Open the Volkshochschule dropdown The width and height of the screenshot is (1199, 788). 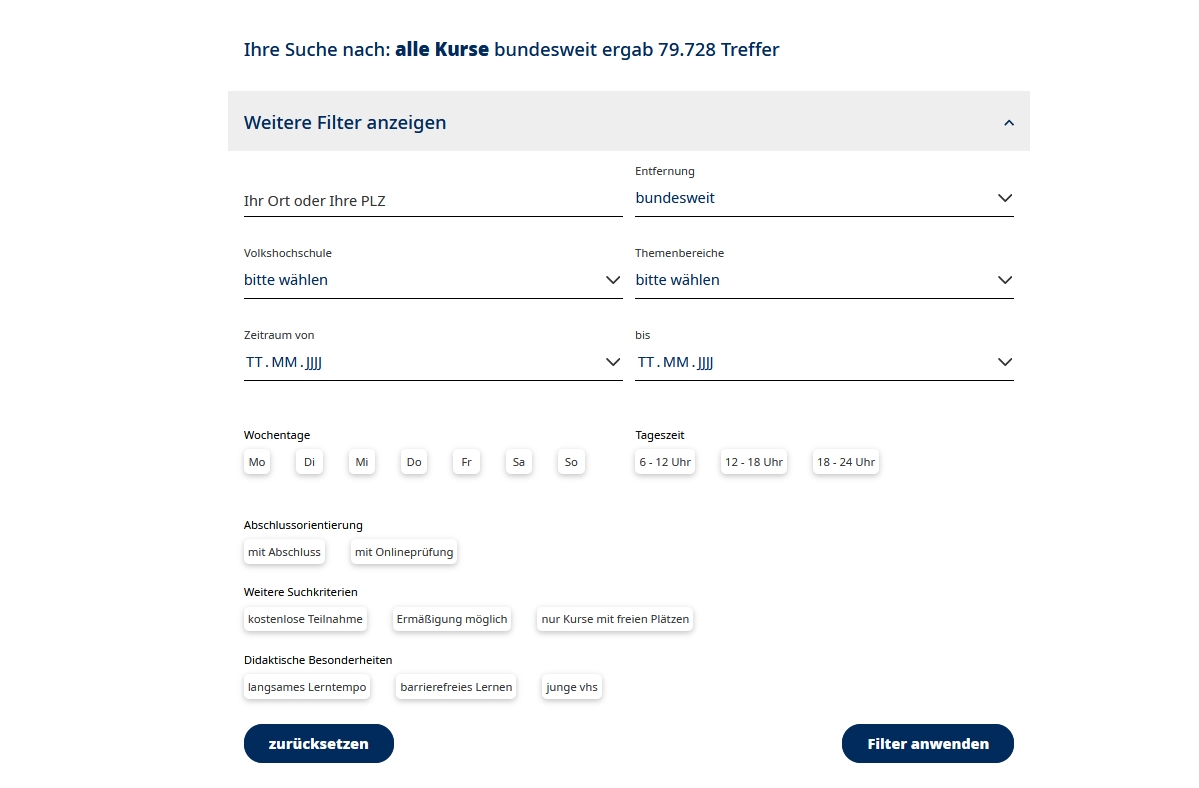pyautogui.click(x=432, y=280)
